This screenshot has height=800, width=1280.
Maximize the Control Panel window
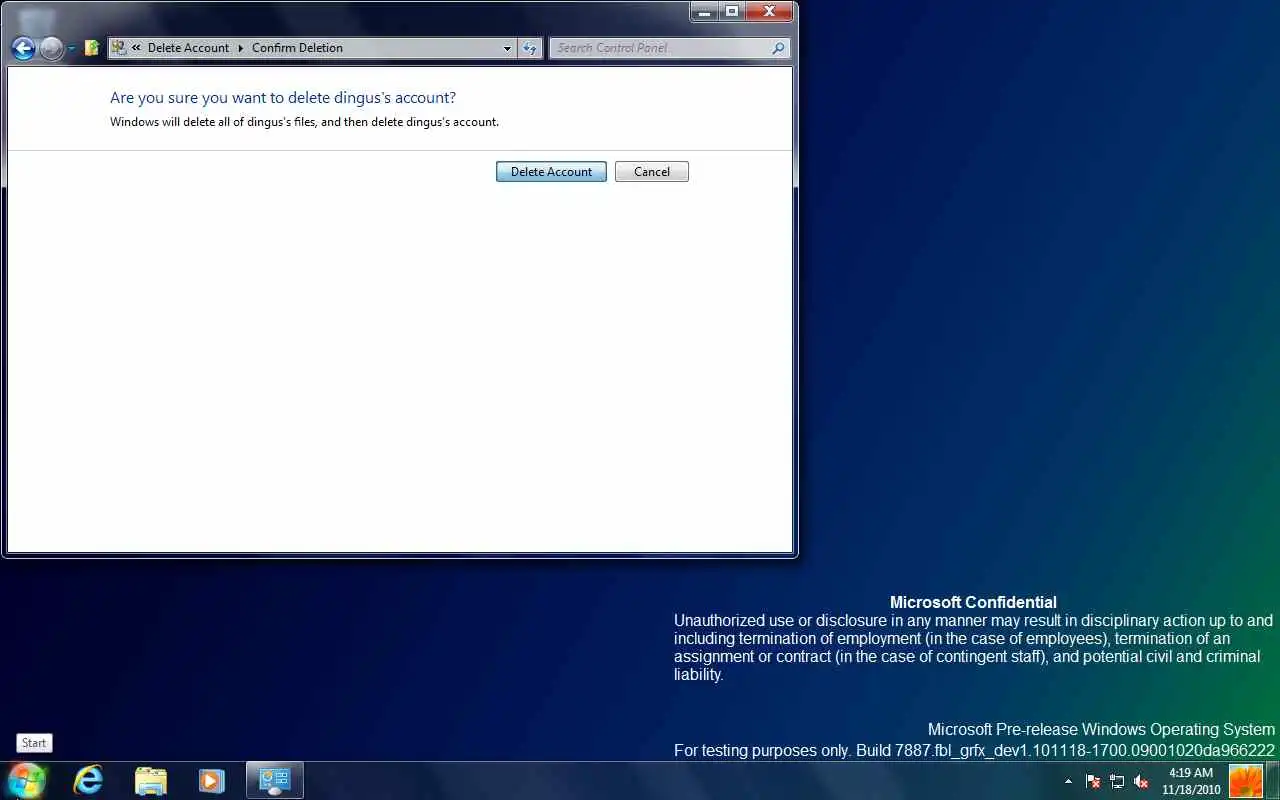pyautogui.click(x=732, y=11)
